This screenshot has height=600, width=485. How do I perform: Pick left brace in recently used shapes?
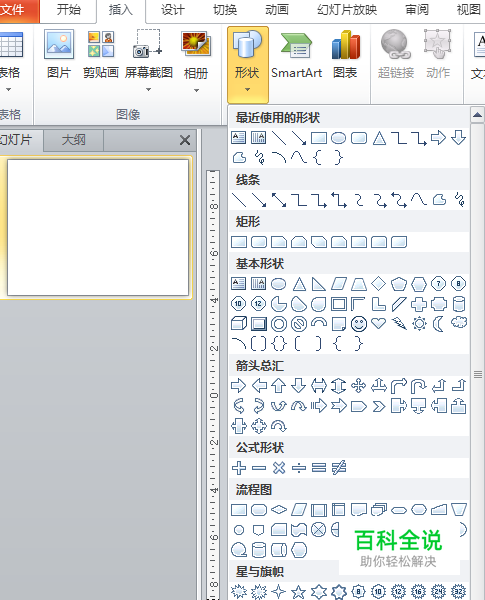317,158
